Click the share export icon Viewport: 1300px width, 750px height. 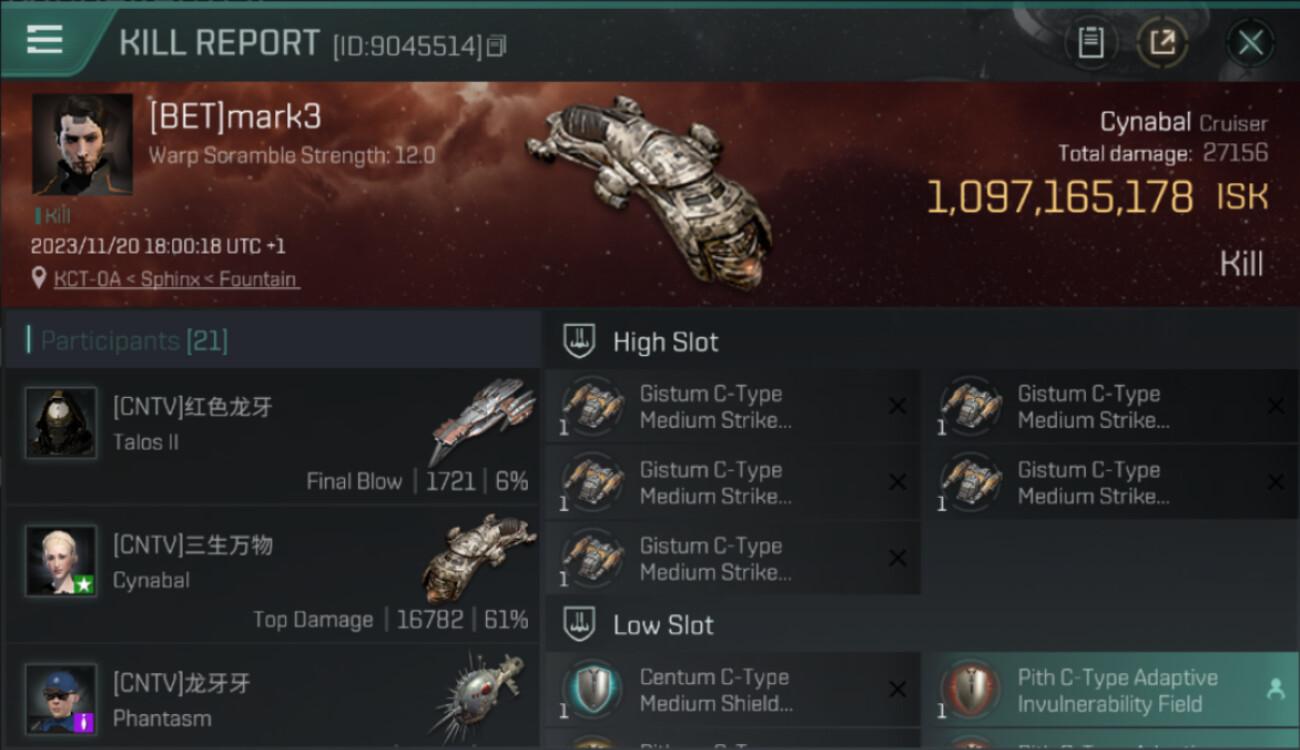point(1162,43)
